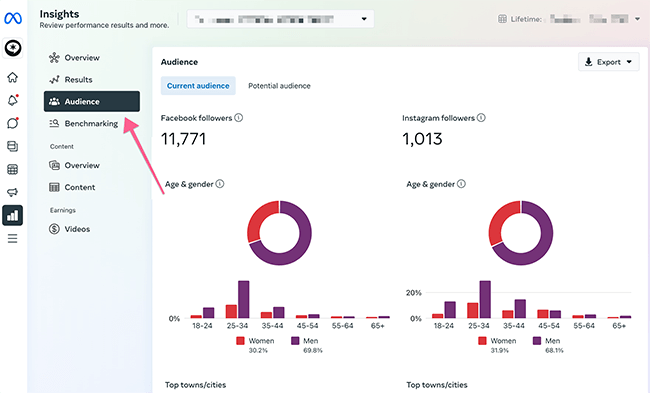Open Videos under Earnings

(x=92, y=229)
